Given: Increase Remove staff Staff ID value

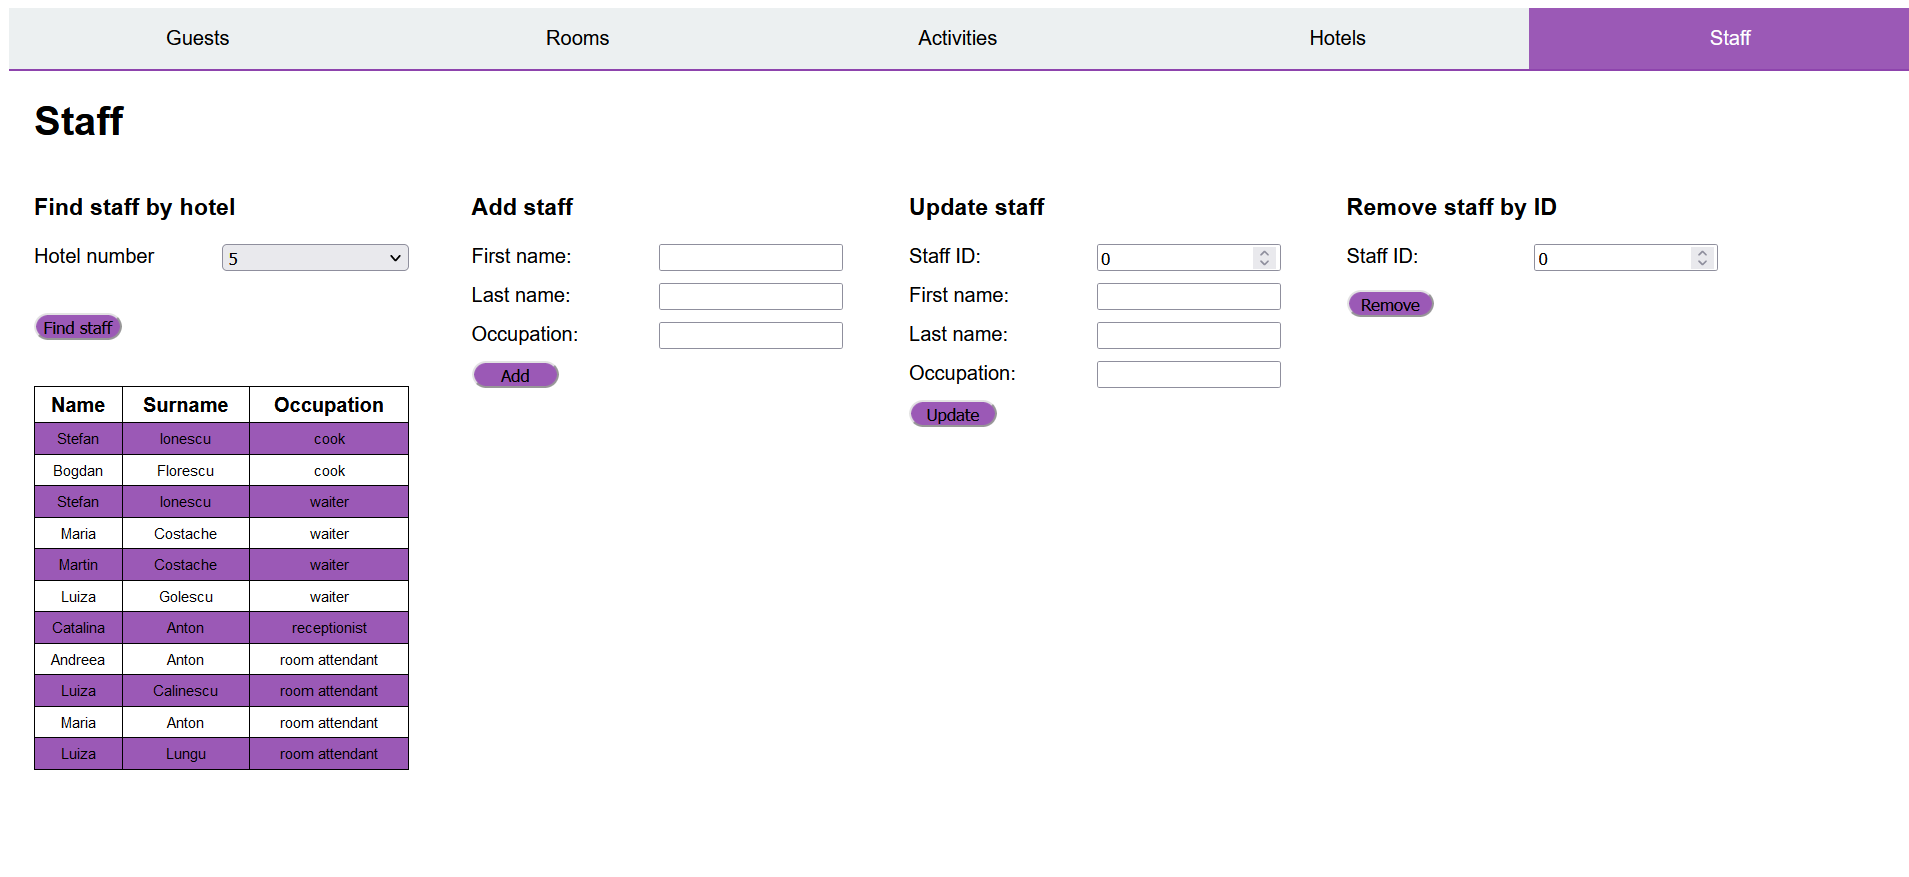Looking at the screenshot, I should tap(1702, 253).
